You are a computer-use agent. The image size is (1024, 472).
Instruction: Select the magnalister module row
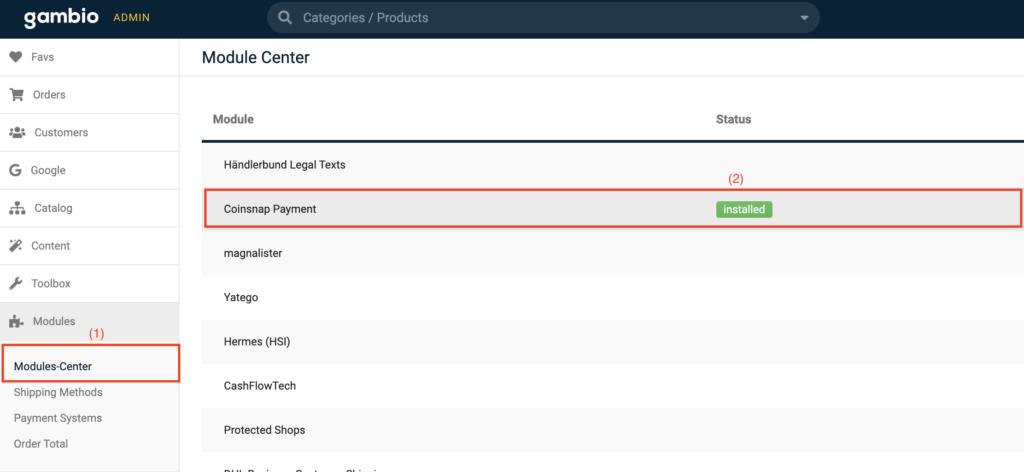click(x=450, y=253)
